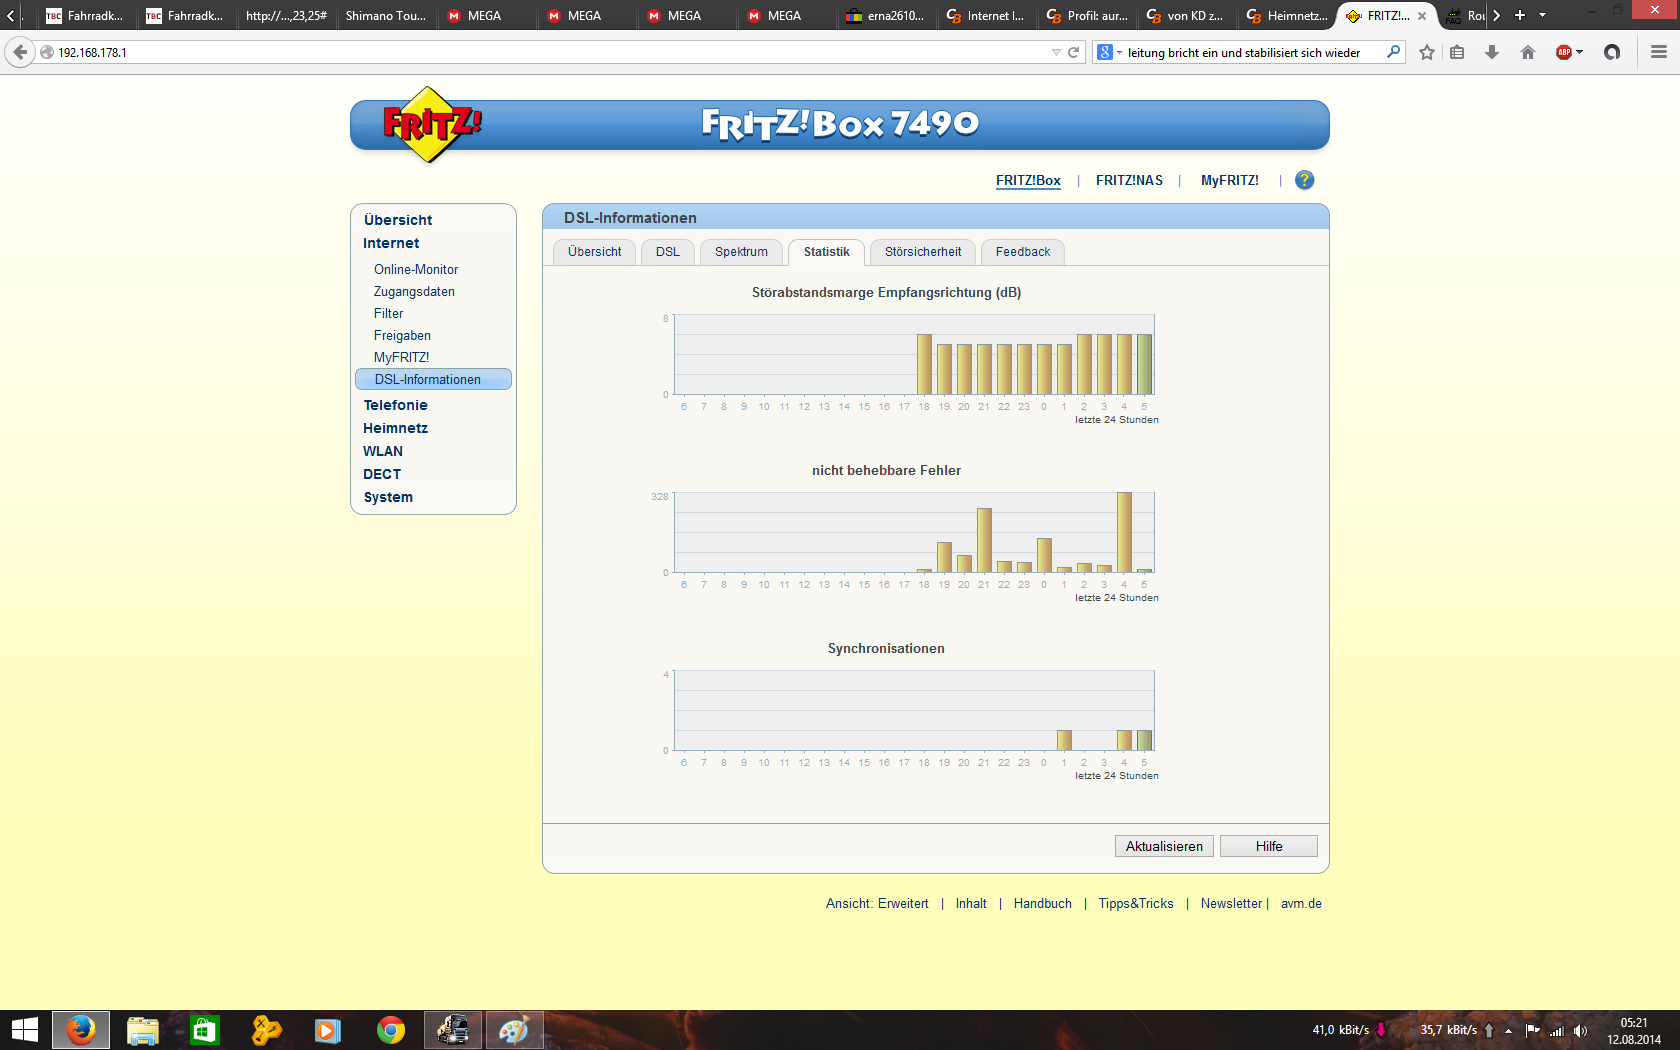
Task: Open Paint palette icon in taskbar
Action: click(514, 1030)
